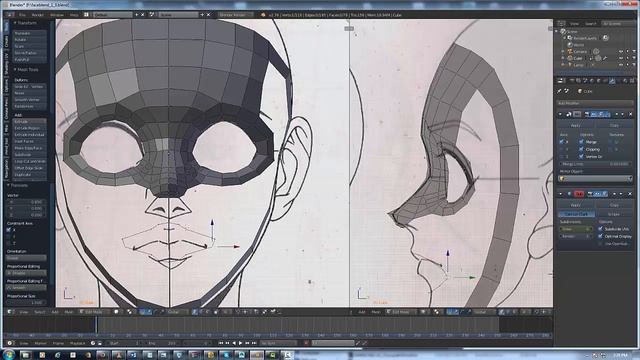Switch to the Options tab in tool shelf
Screen dimensions: 640x360
pos(6,86)
